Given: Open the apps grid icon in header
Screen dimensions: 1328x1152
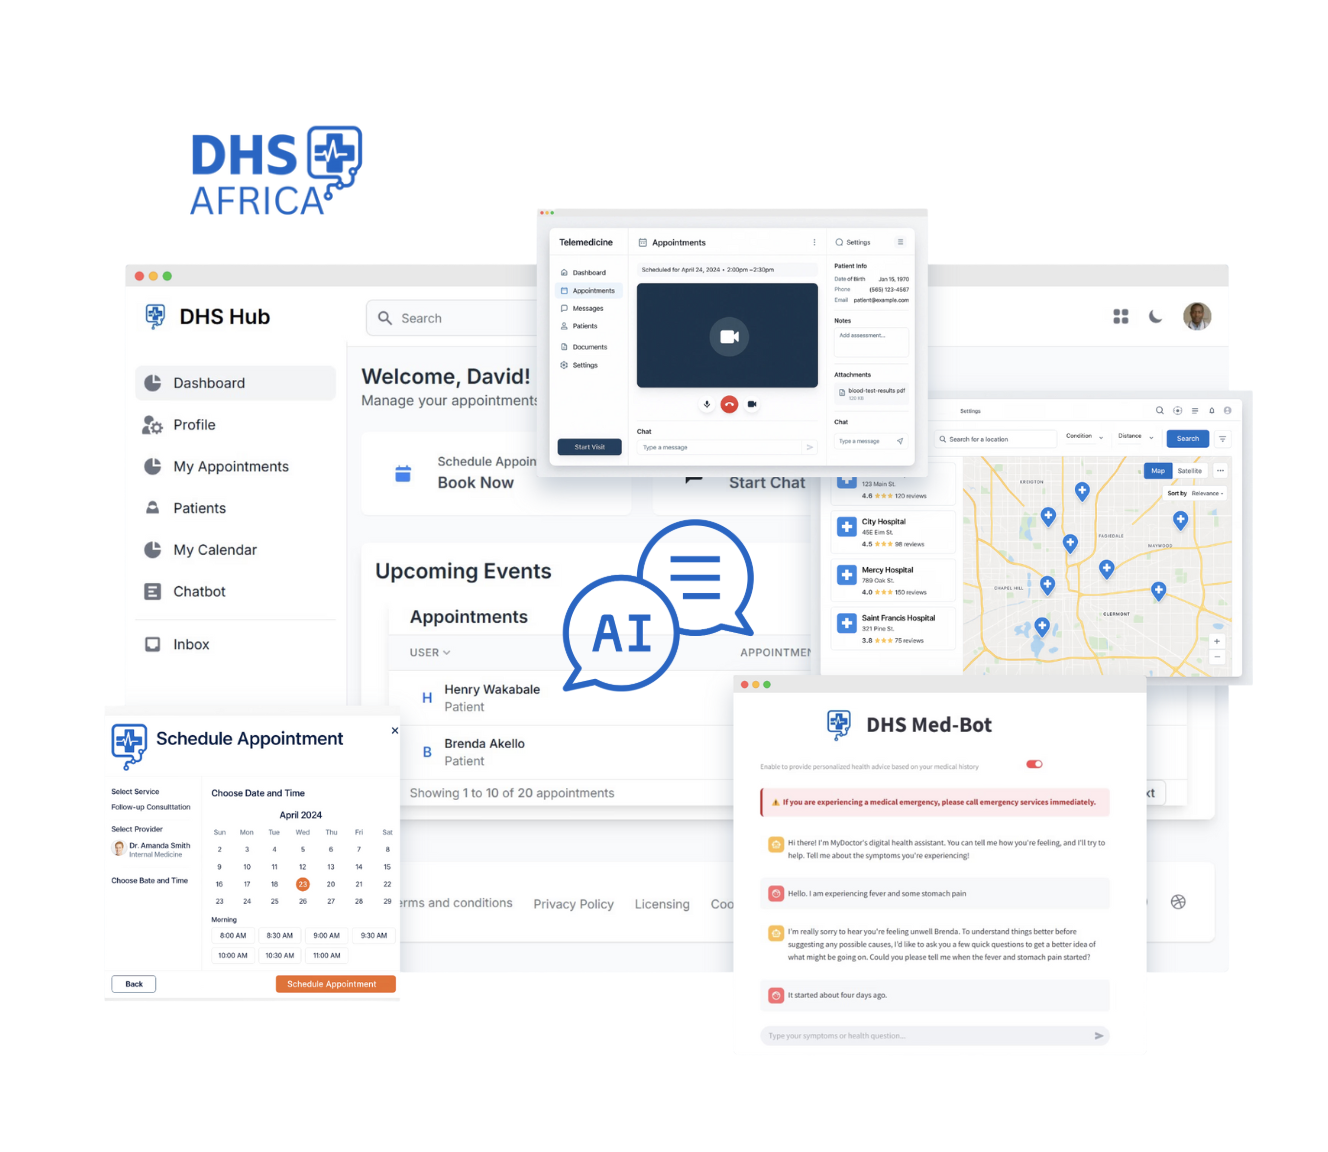Looking at the screenshot, I should pyautogui.click(x=1121, y=317).
